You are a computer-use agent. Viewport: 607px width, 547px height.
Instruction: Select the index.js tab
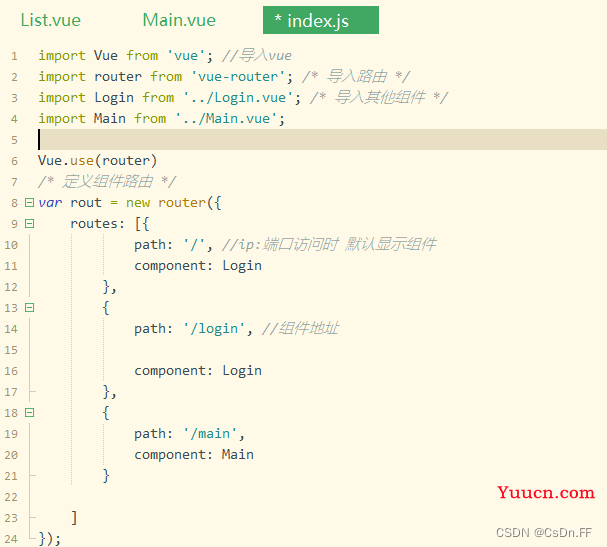(321, 20)
